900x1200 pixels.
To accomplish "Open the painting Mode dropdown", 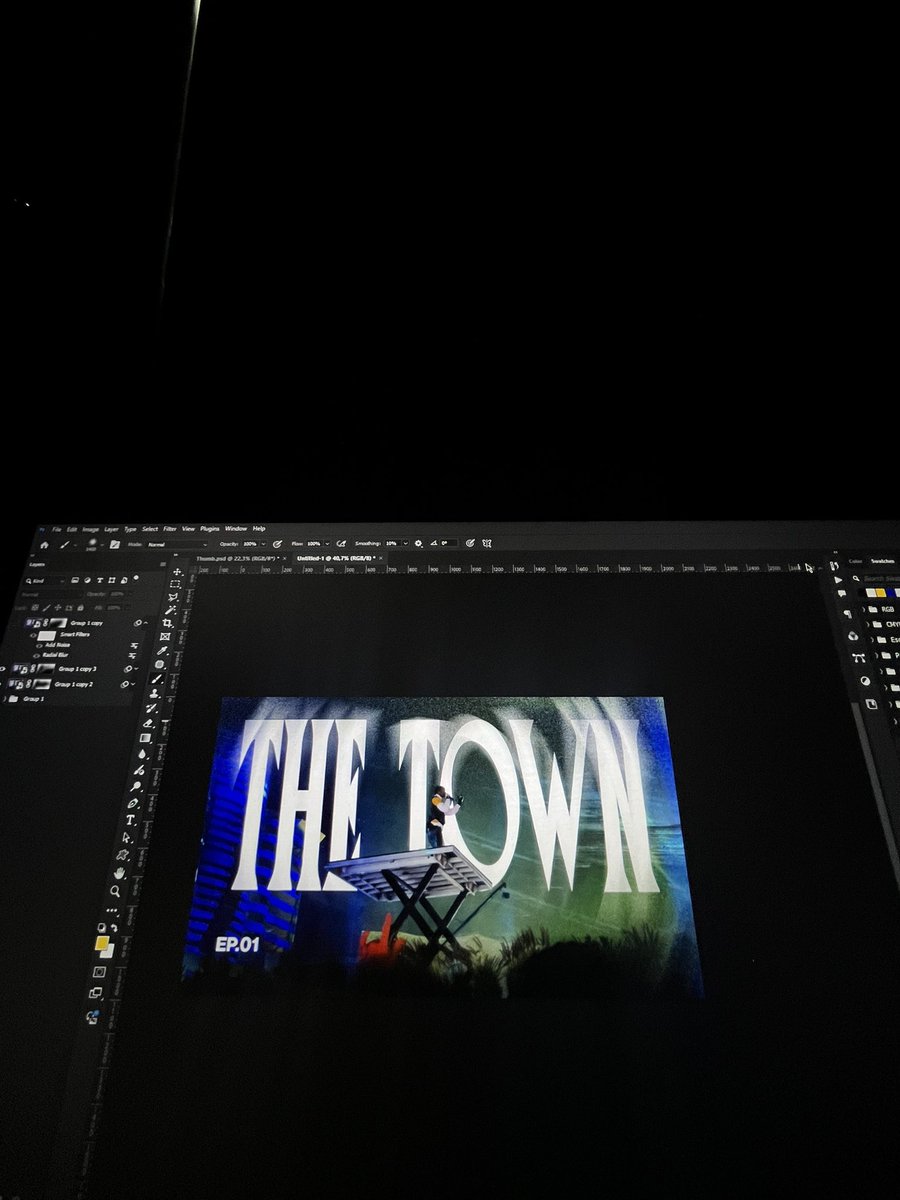I will click(x=177, y=544).
